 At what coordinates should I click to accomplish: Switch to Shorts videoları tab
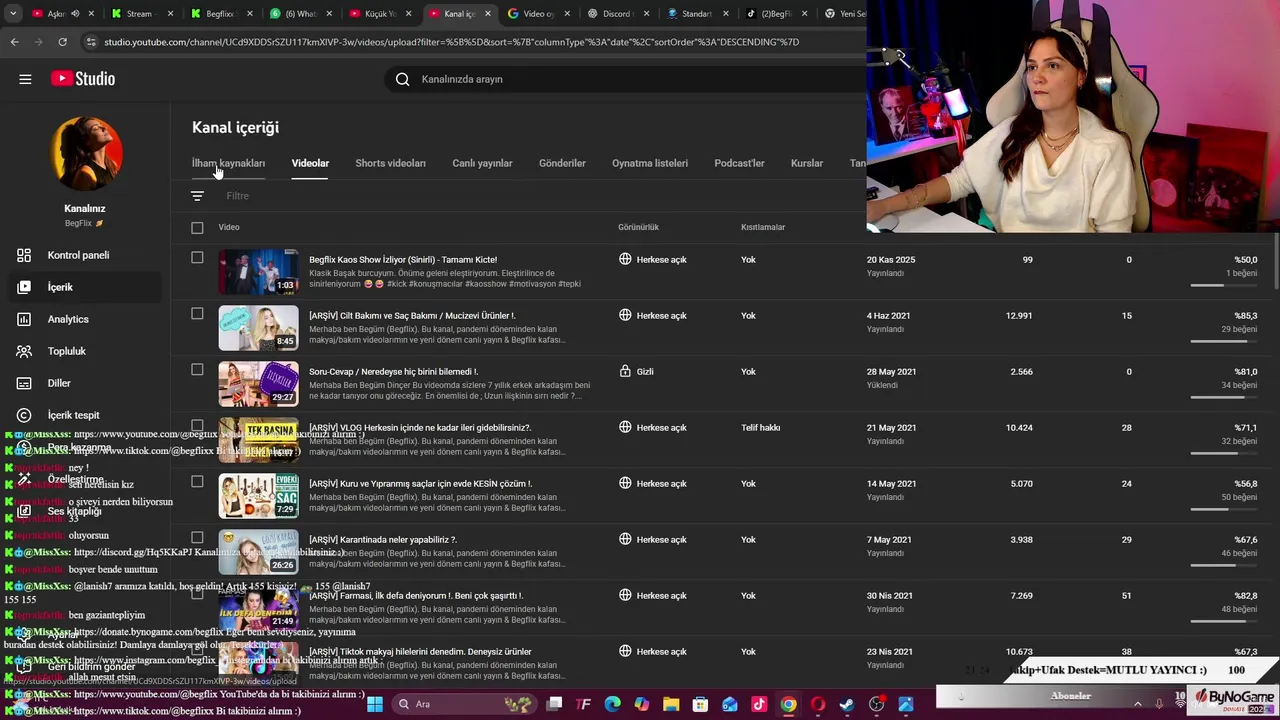(390, 163)
